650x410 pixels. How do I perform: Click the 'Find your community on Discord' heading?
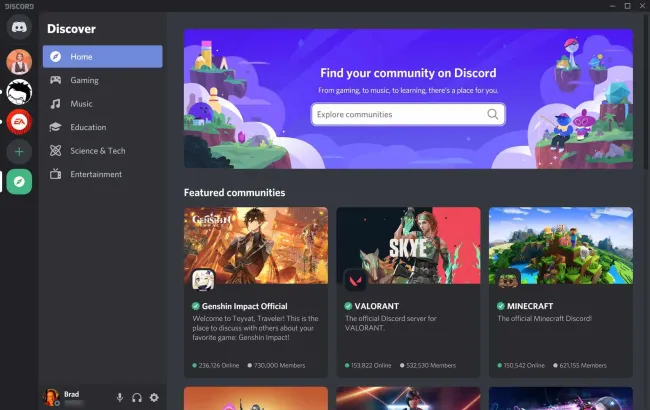[x=408, y=73]
